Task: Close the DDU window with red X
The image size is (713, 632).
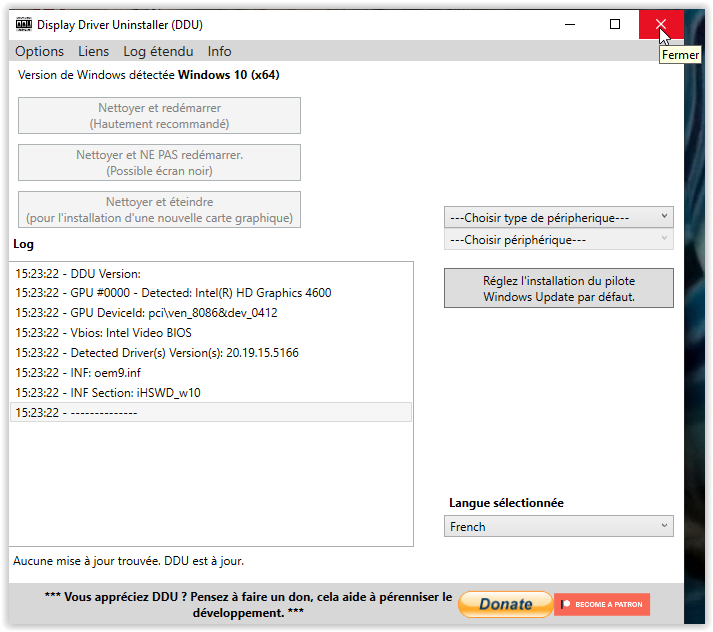Action: click(x=661, y=25)
